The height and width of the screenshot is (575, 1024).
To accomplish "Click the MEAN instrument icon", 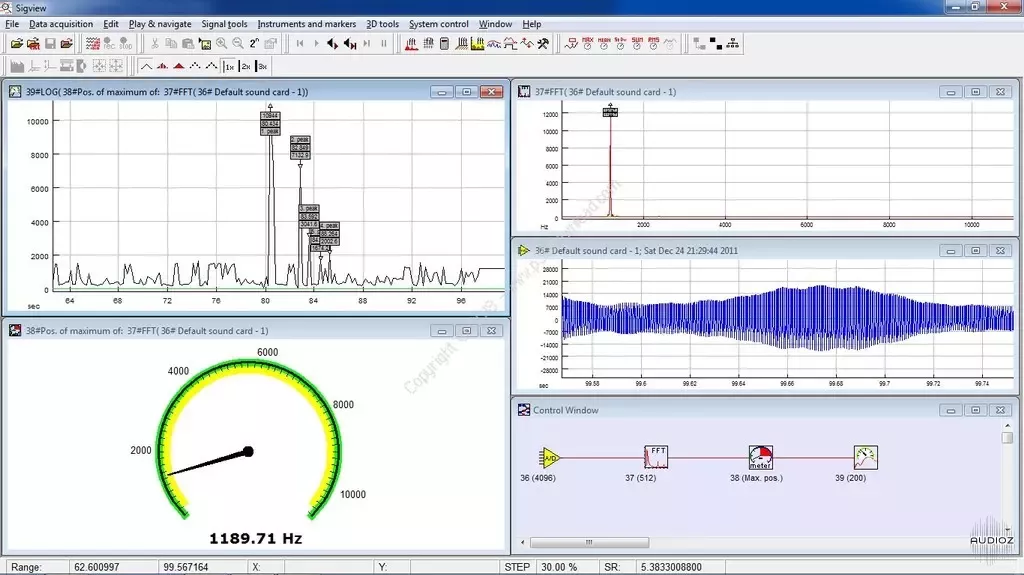I will click(x=603, y=44).
